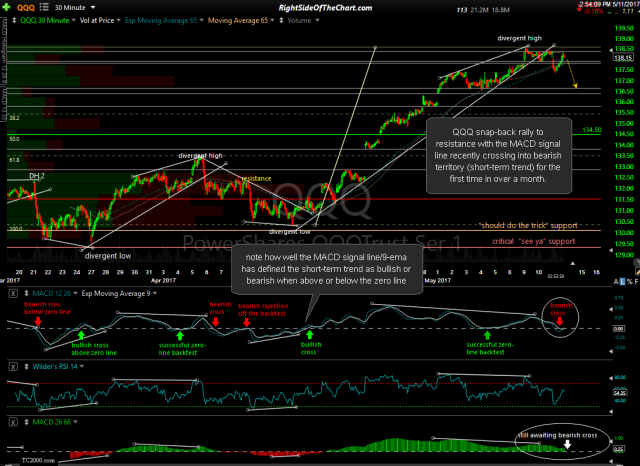
Task: Click the price axis pointer near 138.50
Action: (611, 49)
